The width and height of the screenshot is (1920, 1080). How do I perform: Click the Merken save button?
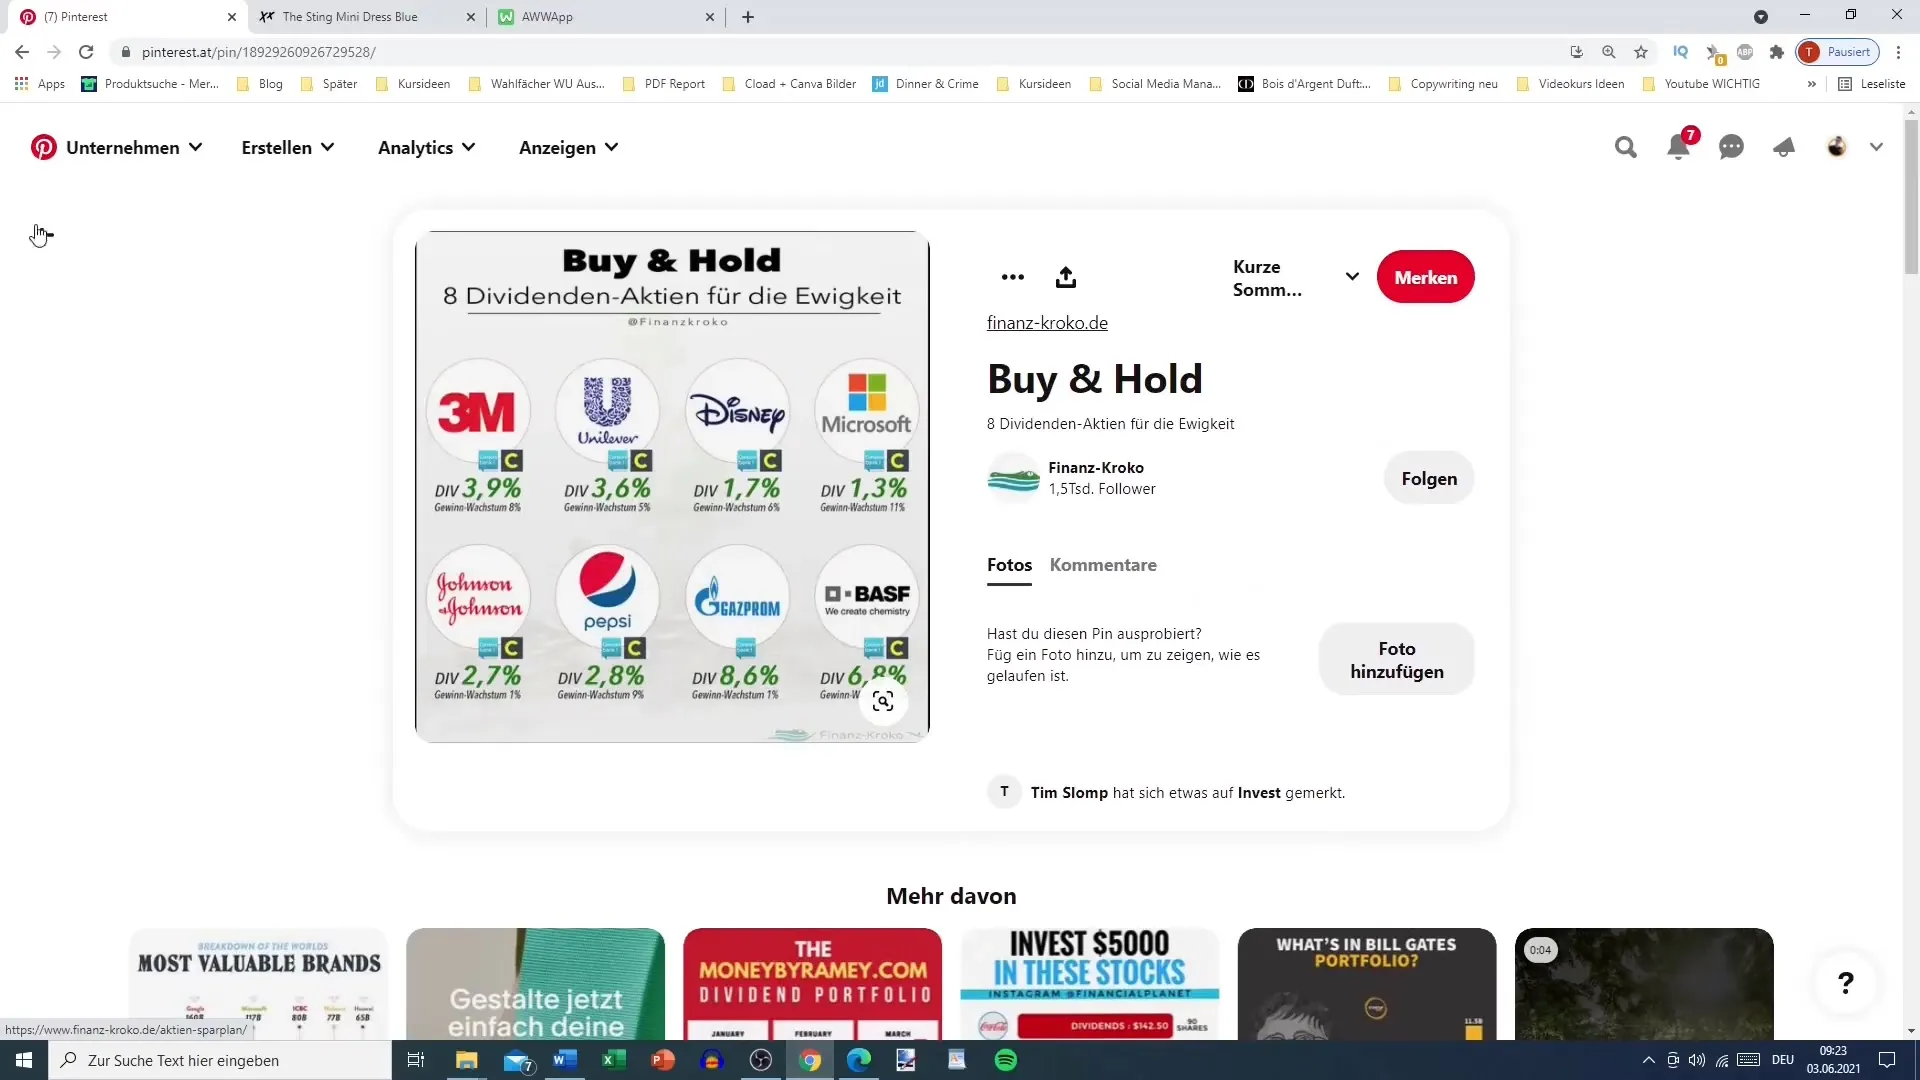tap(1425, 277)
